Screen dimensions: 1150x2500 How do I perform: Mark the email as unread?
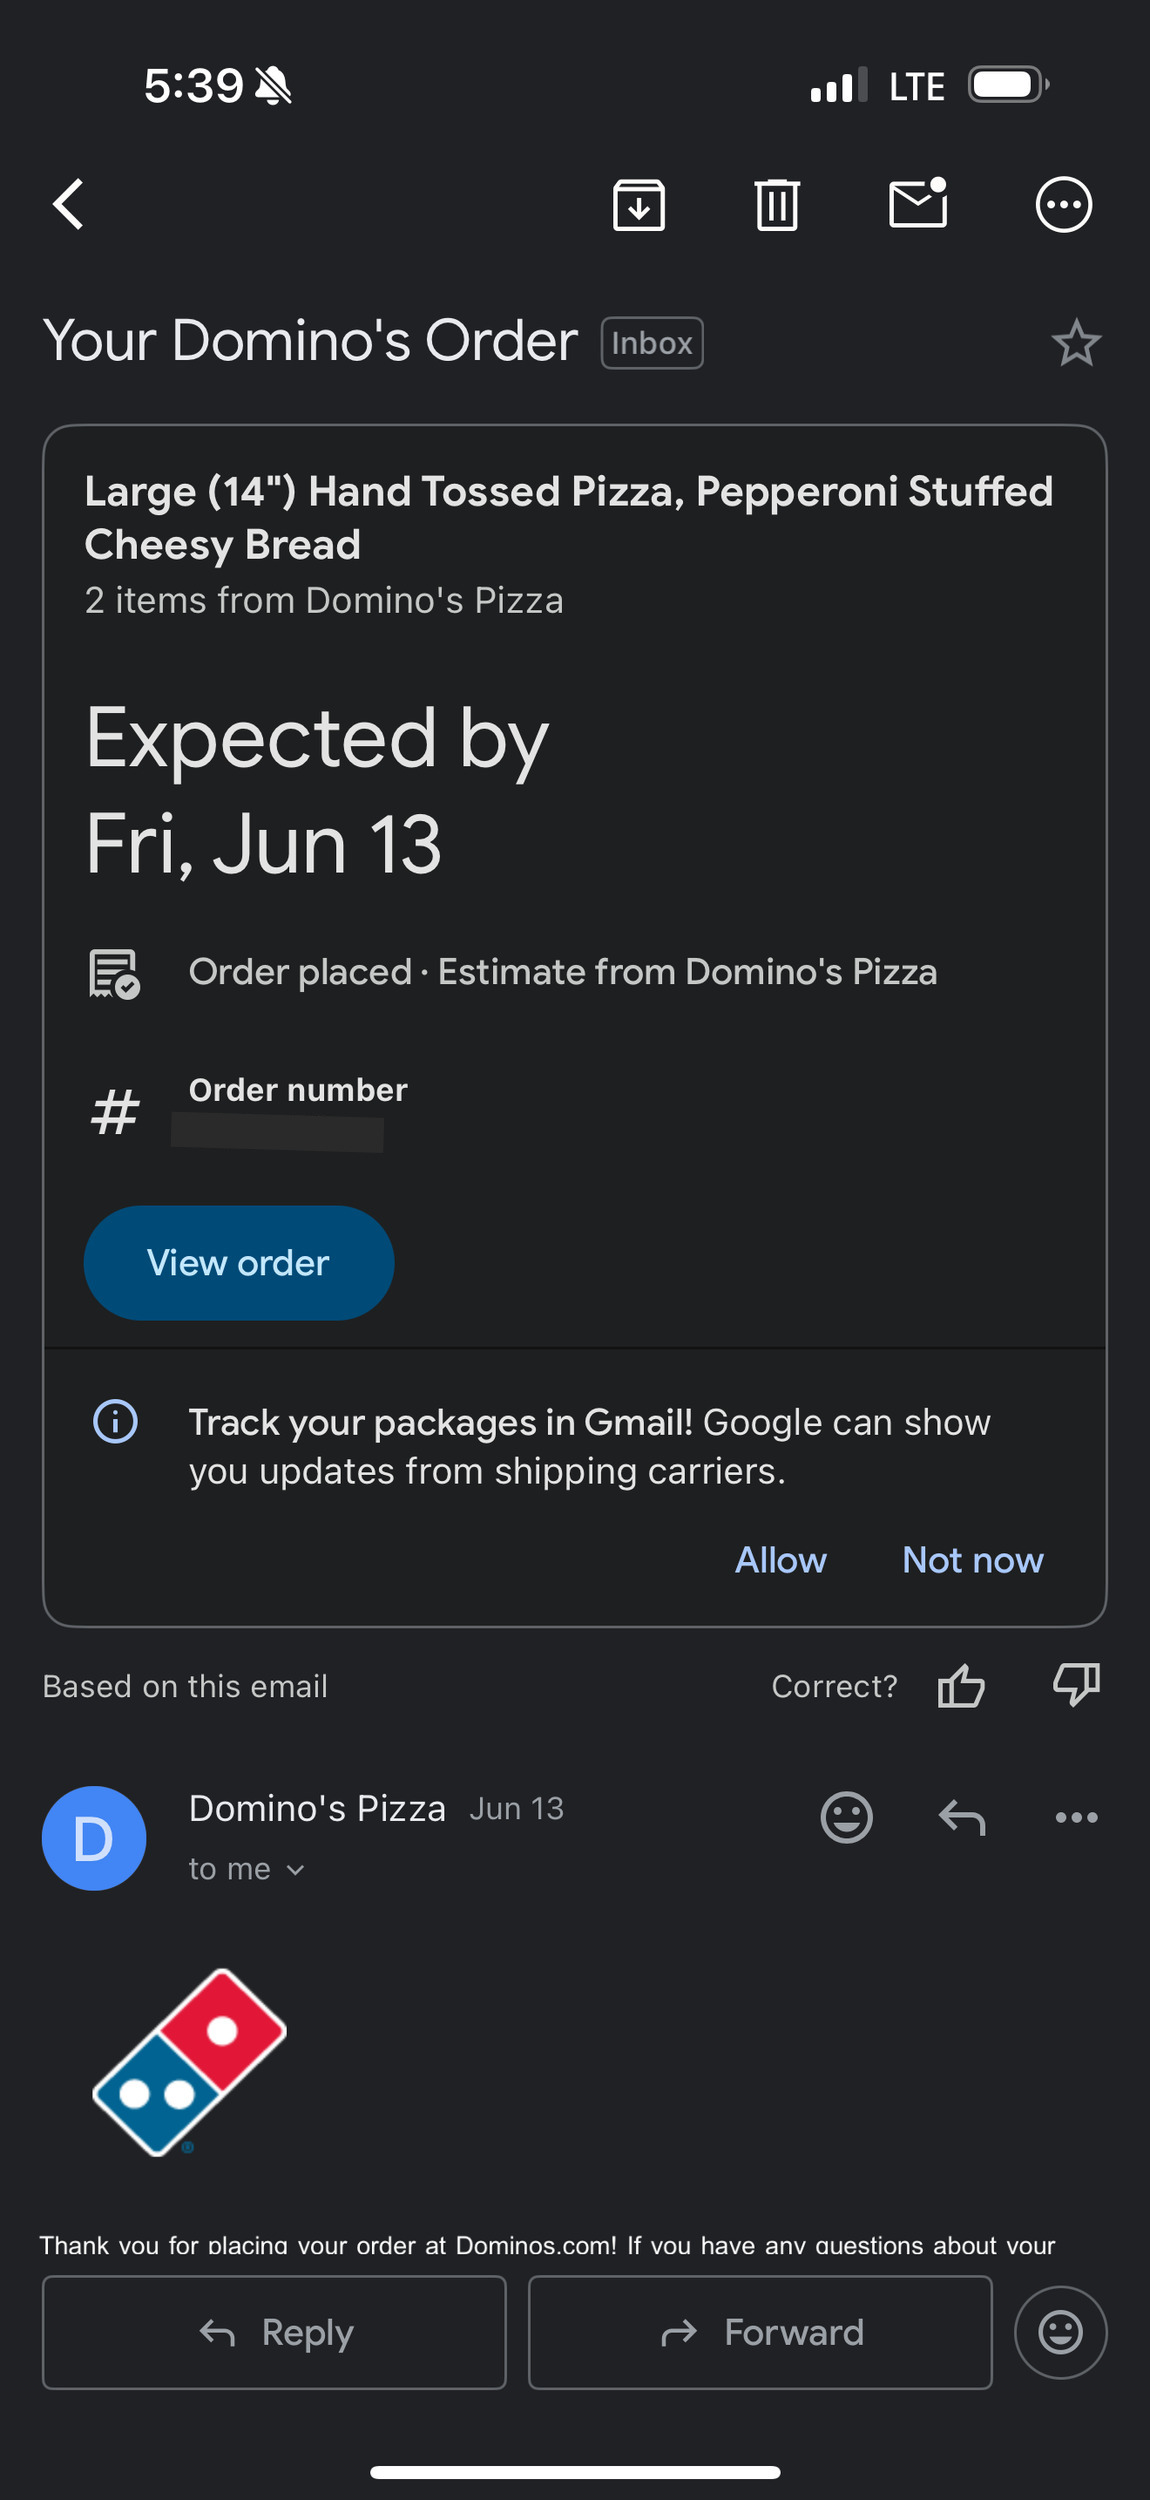coord(918,204)
